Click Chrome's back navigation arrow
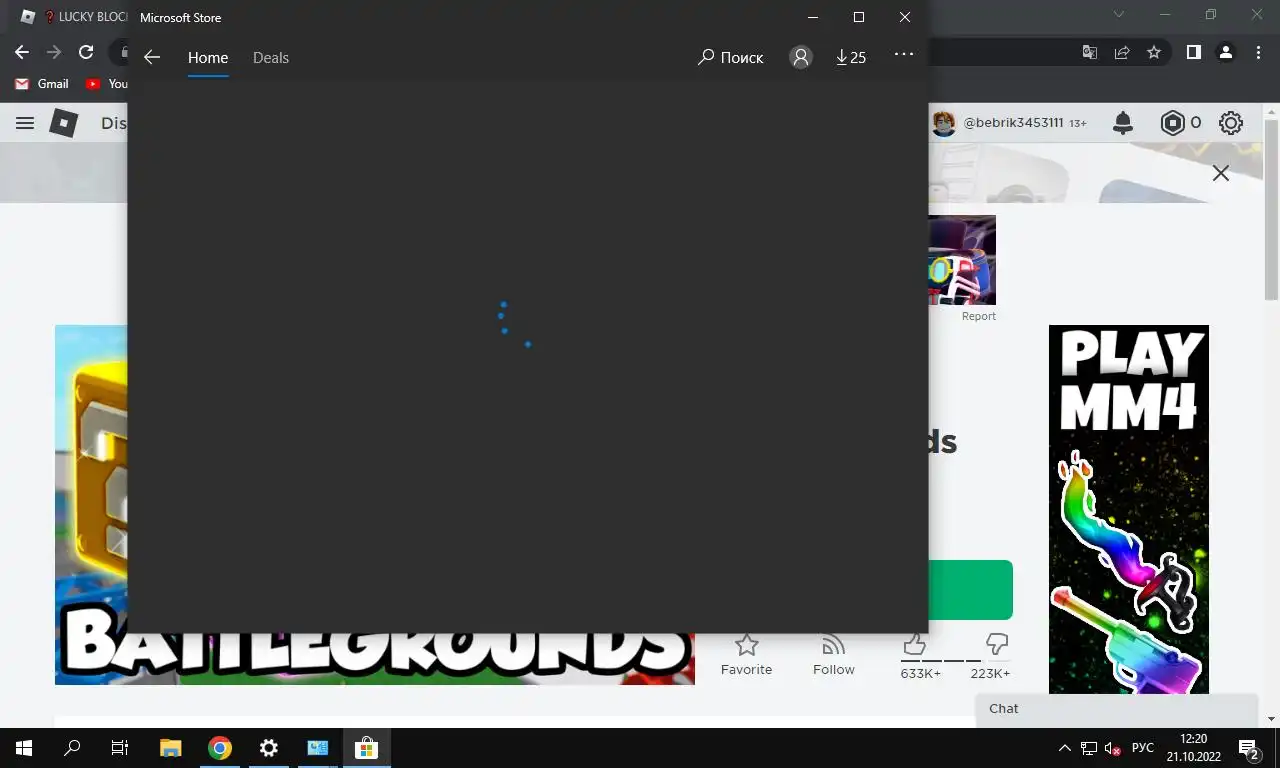The image size is (1280, 768). click(x=22, y=52)
